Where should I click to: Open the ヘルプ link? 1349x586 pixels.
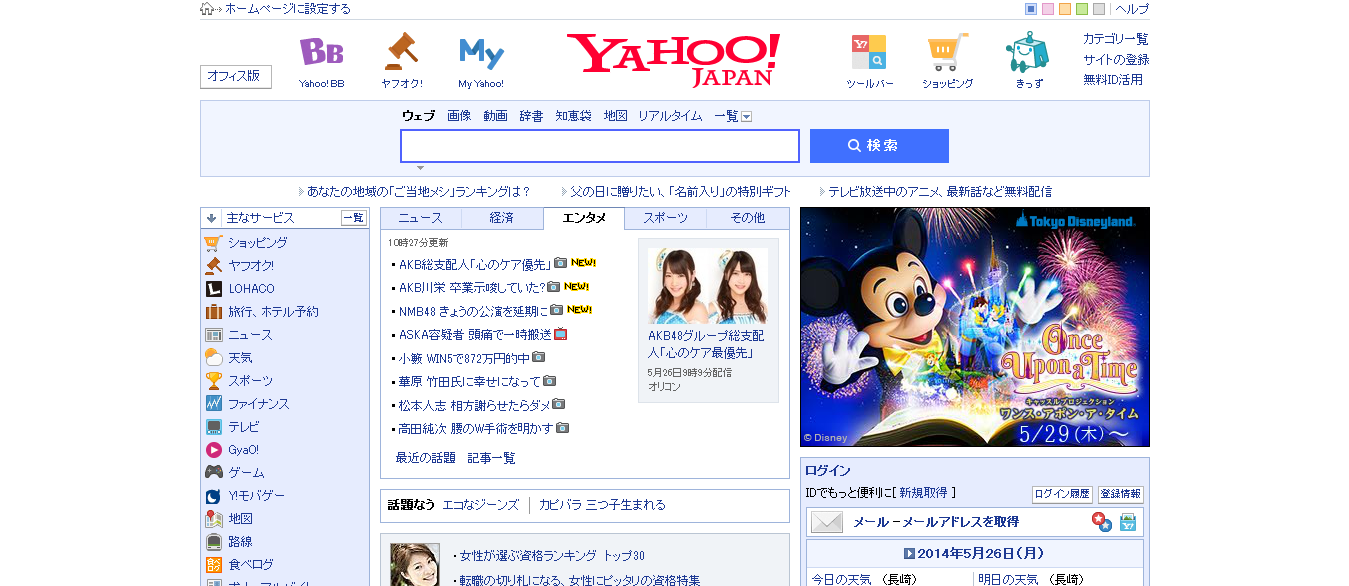pyautogui.click(x=1132, y=9)
